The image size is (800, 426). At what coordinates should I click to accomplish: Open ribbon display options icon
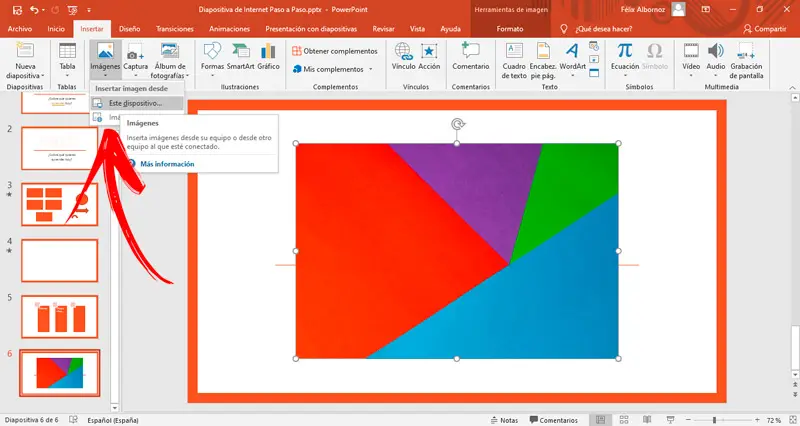tap(706, 9)
